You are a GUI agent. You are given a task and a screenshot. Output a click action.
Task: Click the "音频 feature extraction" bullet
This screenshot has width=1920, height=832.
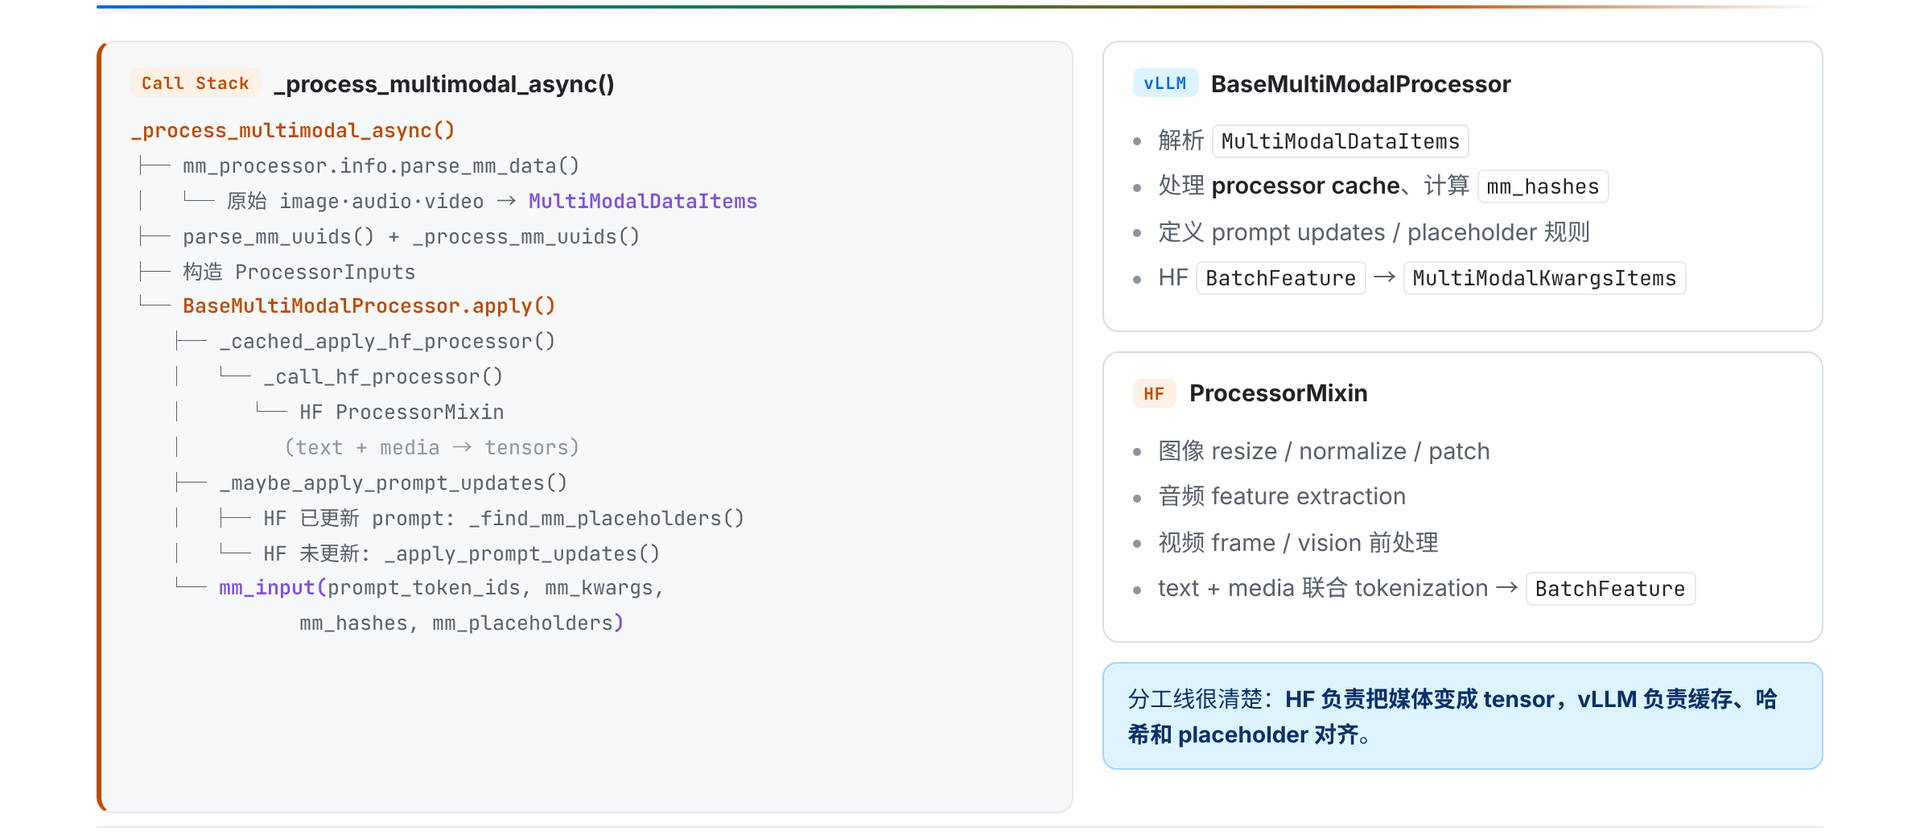click(1282, 496)
